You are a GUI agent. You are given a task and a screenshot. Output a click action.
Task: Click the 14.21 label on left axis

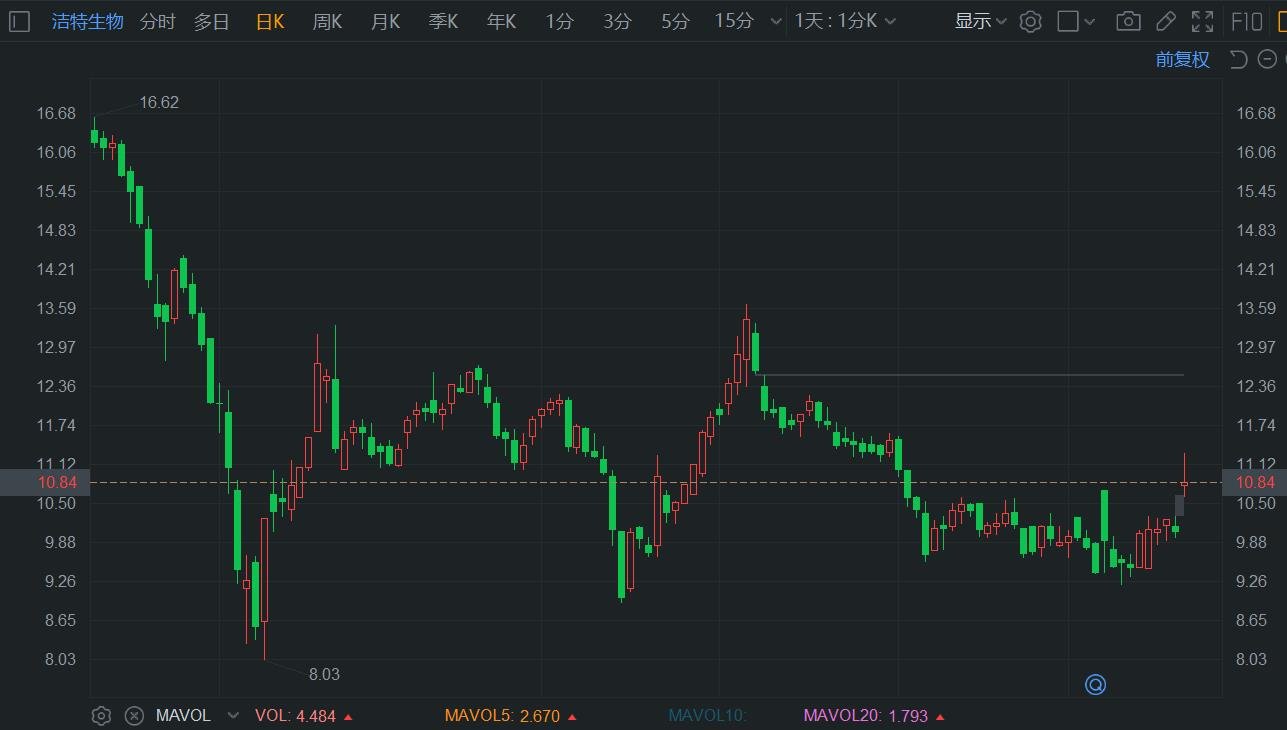point(56,269)
